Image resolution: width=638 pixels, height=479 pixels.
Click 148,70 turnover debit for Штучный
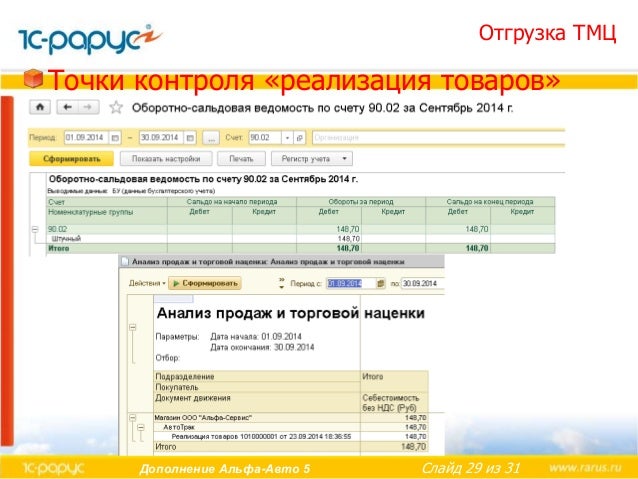(x=348, y=238)
